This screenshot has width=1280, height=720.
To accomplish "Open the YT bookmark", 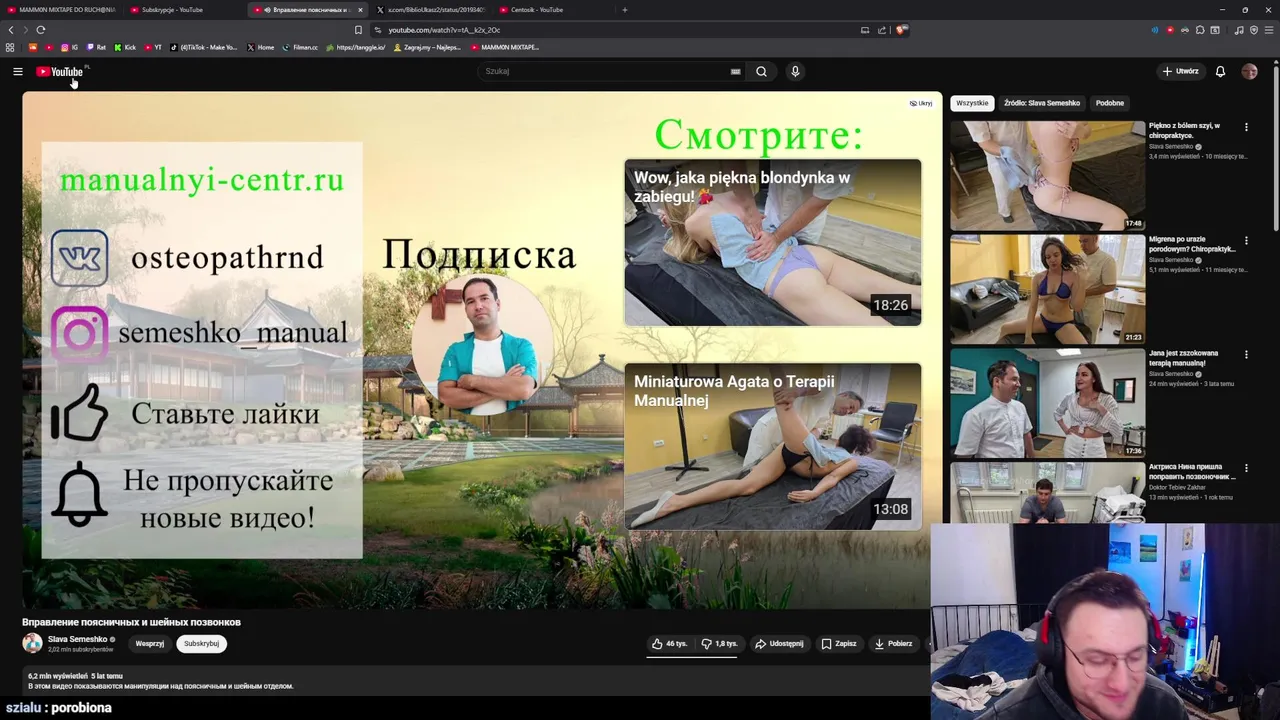I will (x=153, y=47).
